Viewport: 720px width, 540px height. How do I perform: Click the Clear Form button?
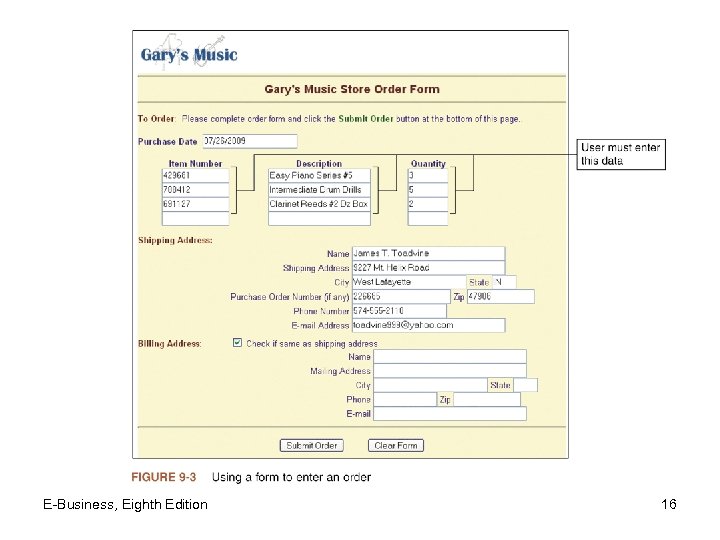[x=396, y=445]
